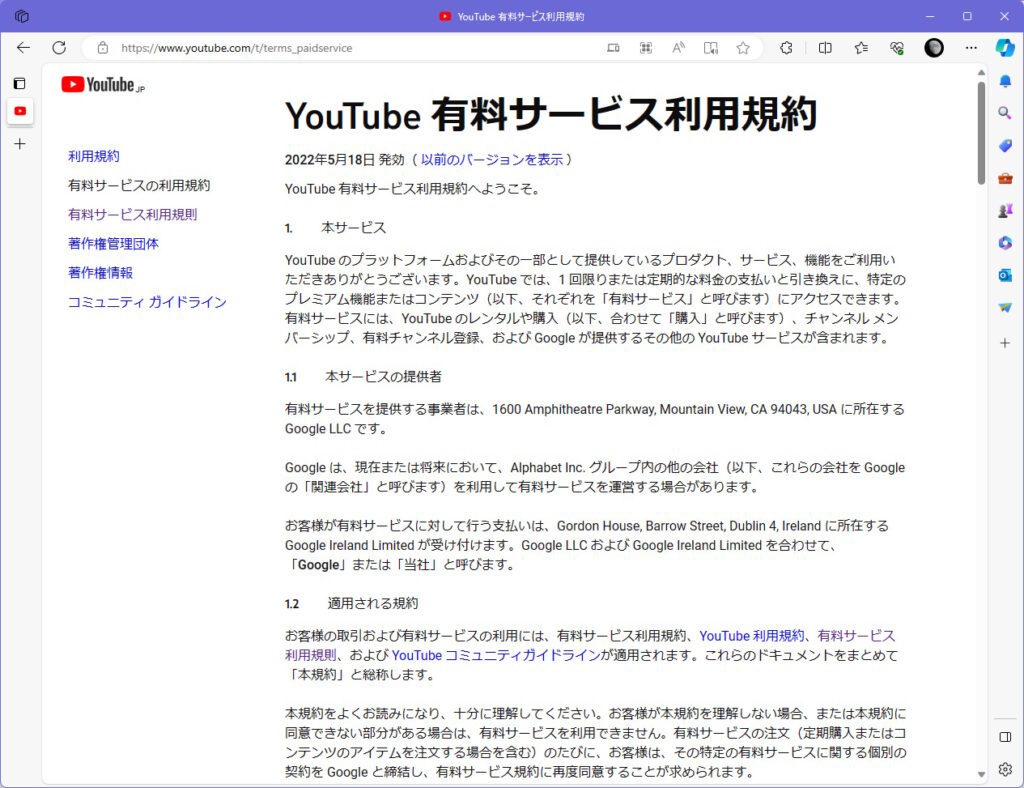Viewport: 1024px width, 788px height.
Task: Add this page to favorites with the star
Action: (x=743, y=48)
